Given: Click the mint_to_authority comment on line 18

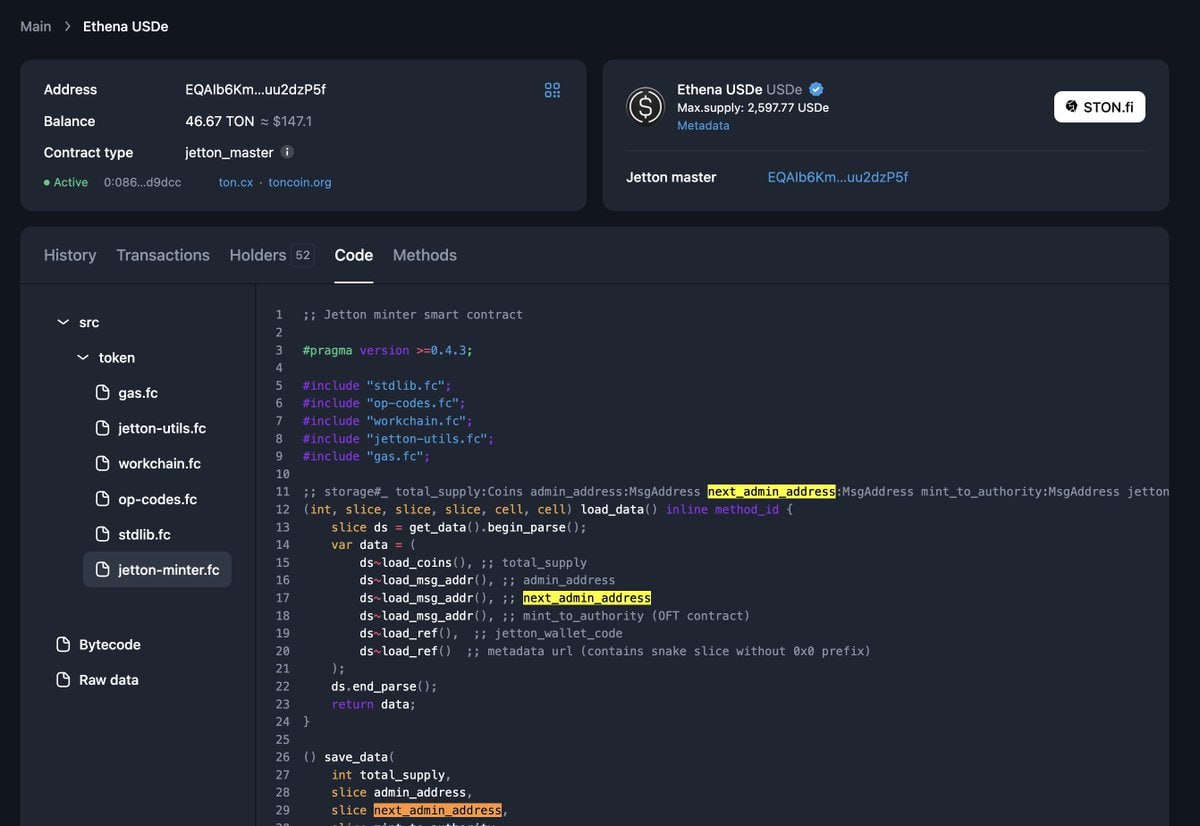Looking at the screenshot, I should [626, 616].
